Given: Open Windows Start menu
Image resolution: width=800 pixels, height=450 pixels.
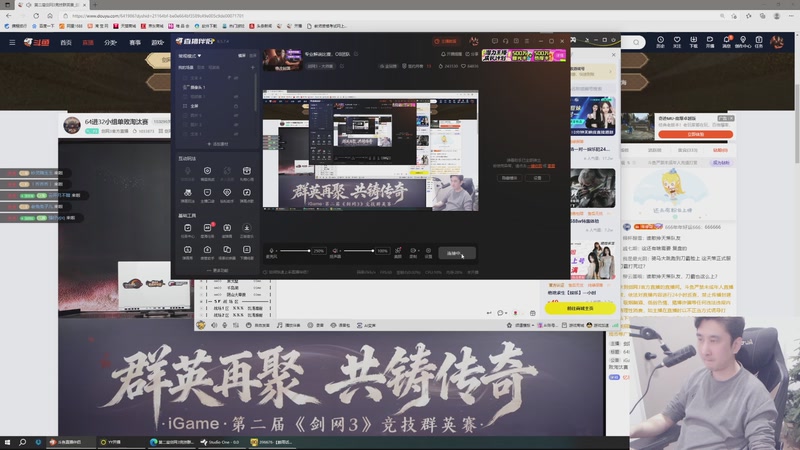Looking at the screenshot, I should [7, 442].
